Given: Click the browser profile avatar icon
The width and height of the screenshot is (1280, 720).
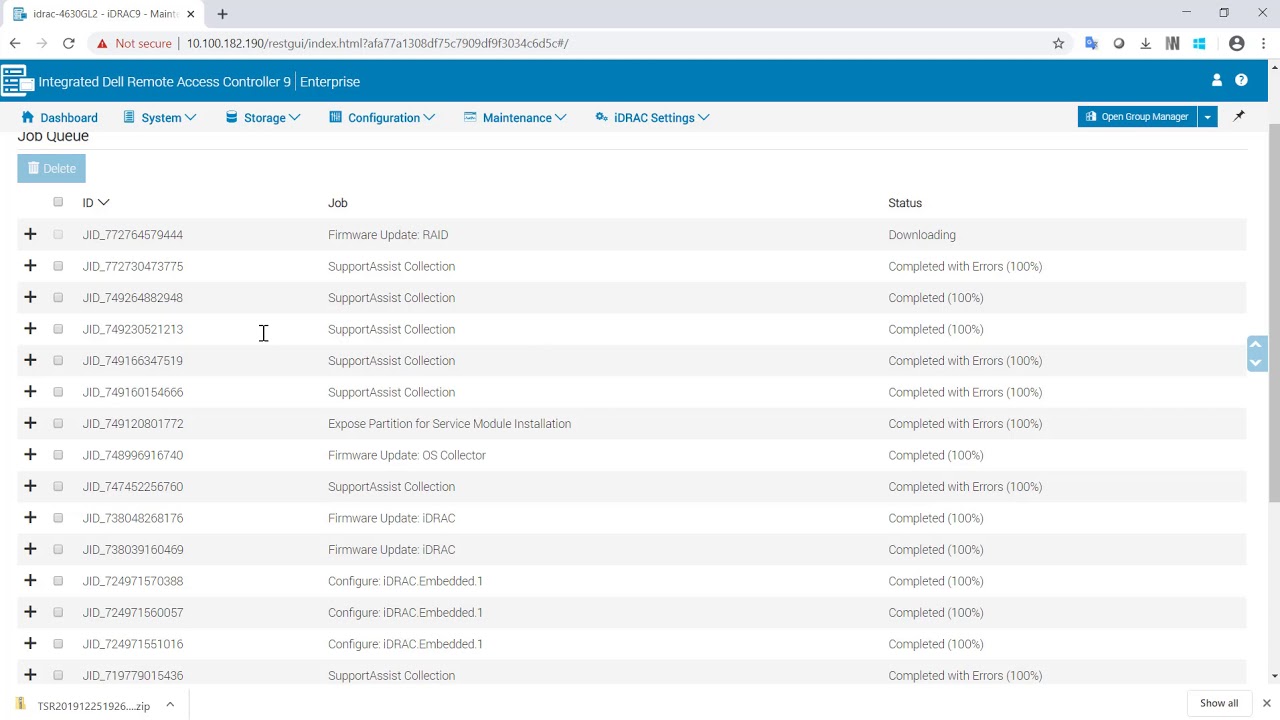Looking at the screenshot, I should tap(1237, 43).
